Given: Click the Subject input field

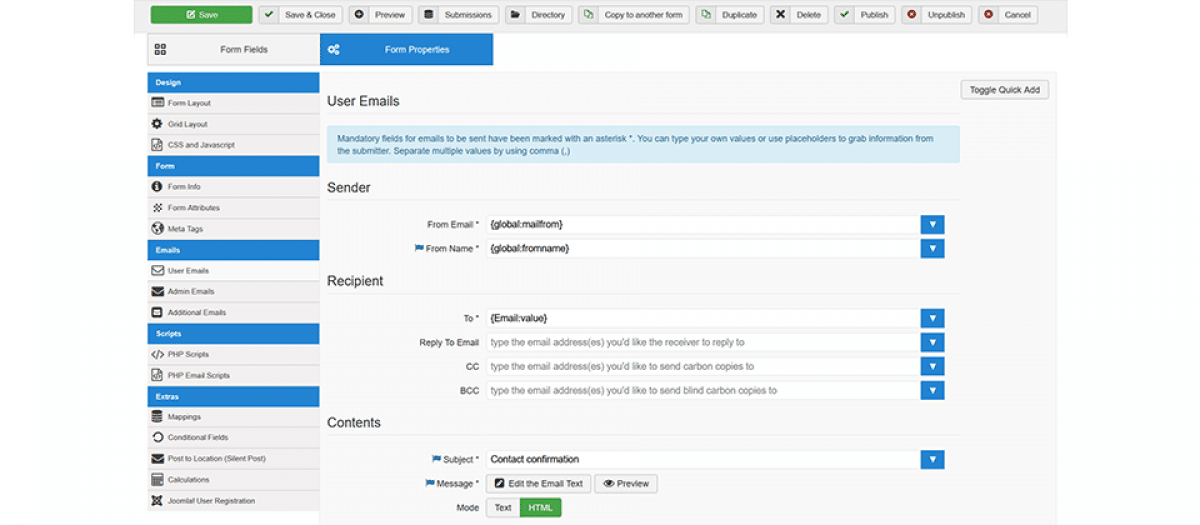Looking at the screenshot, I should [703, 460].
